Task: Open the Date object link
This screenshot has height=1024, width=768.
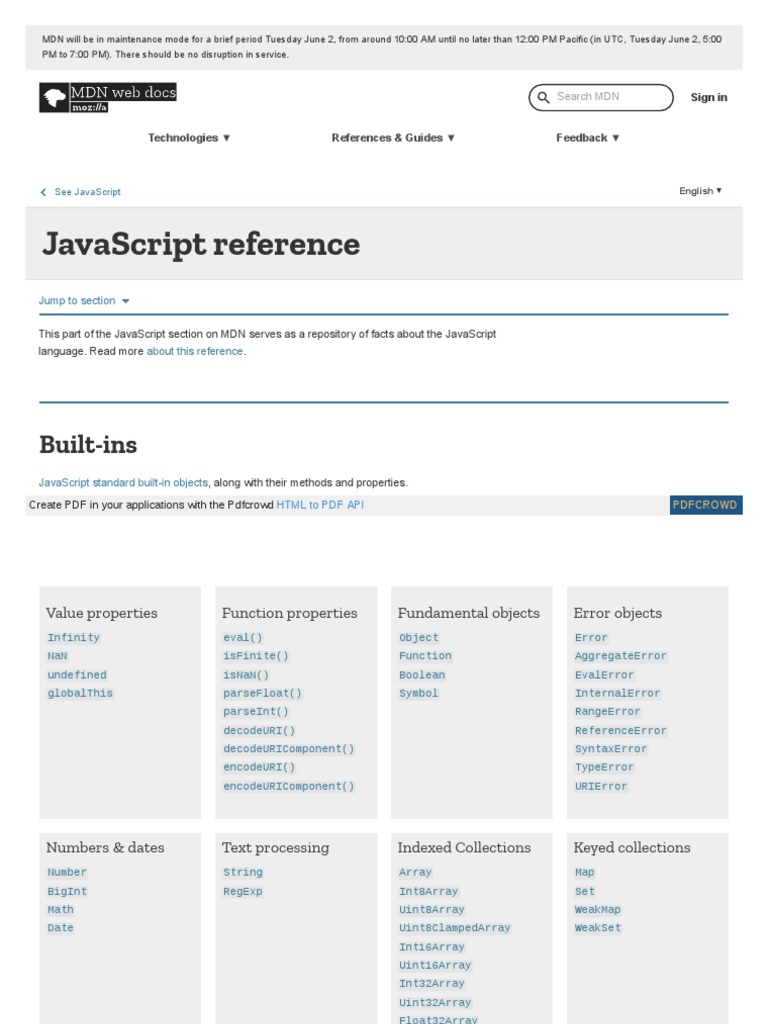Action: pos(60,928)
